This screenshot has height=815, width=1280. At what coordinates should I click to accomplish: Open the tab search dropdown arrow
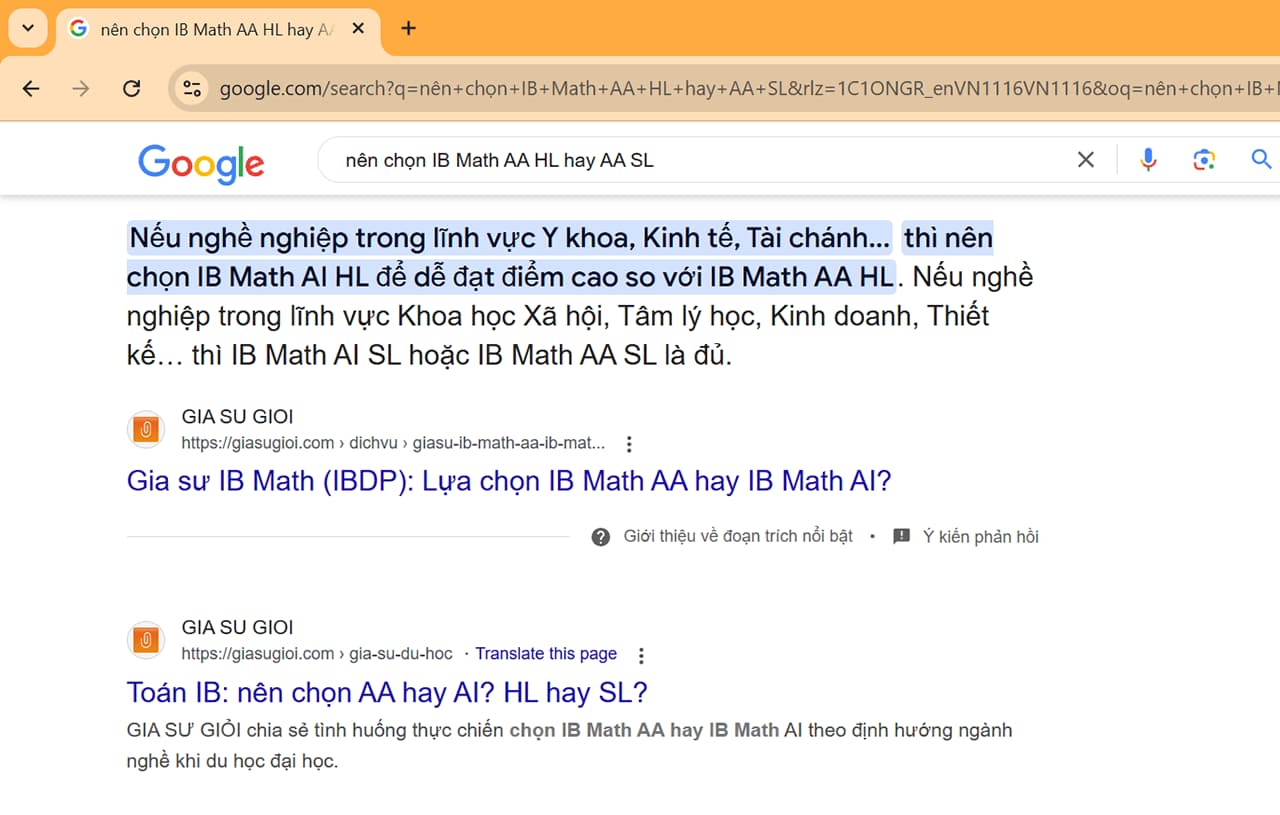click(27, 28)
